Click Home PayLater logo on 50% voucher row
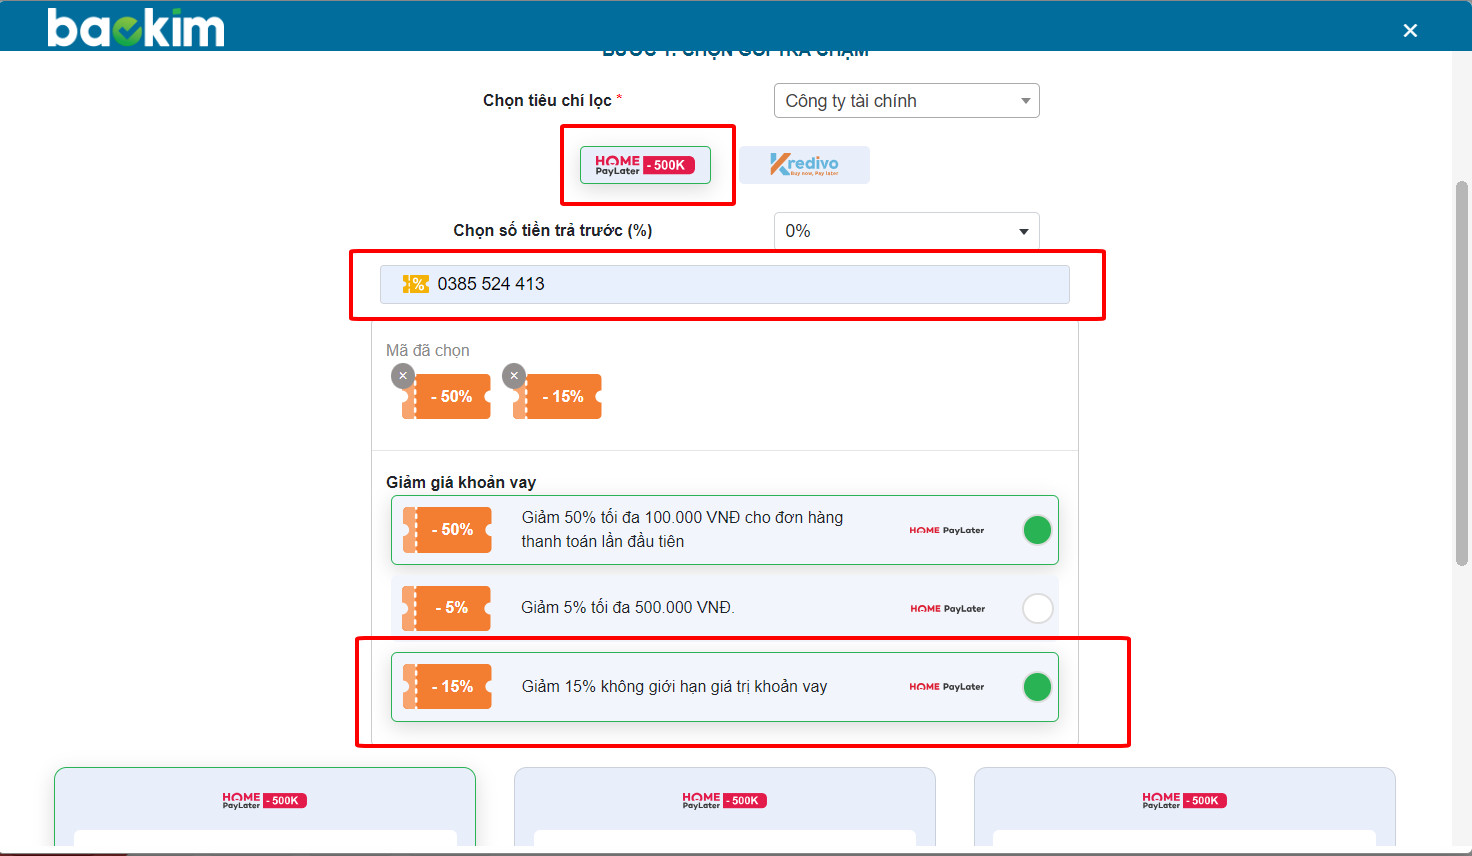1472x856 pixels. 947,530
